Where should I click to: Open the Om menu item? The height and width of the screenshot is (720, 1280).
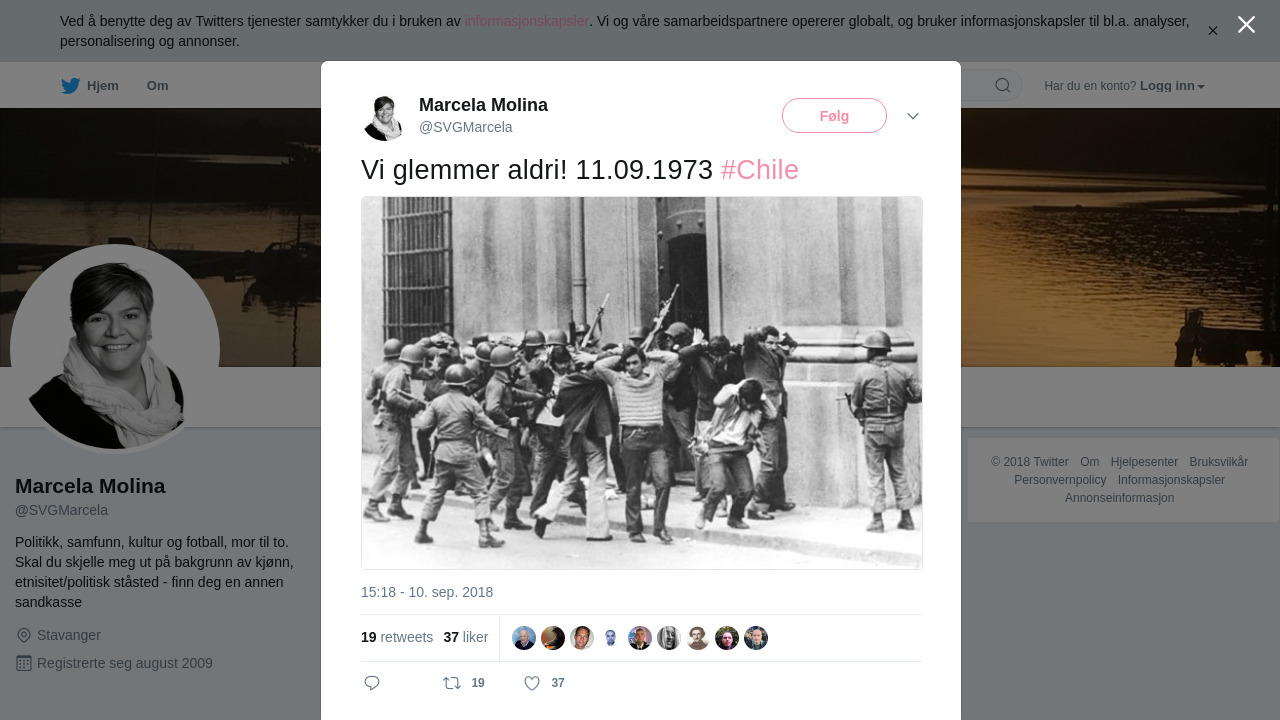point(157,86)
